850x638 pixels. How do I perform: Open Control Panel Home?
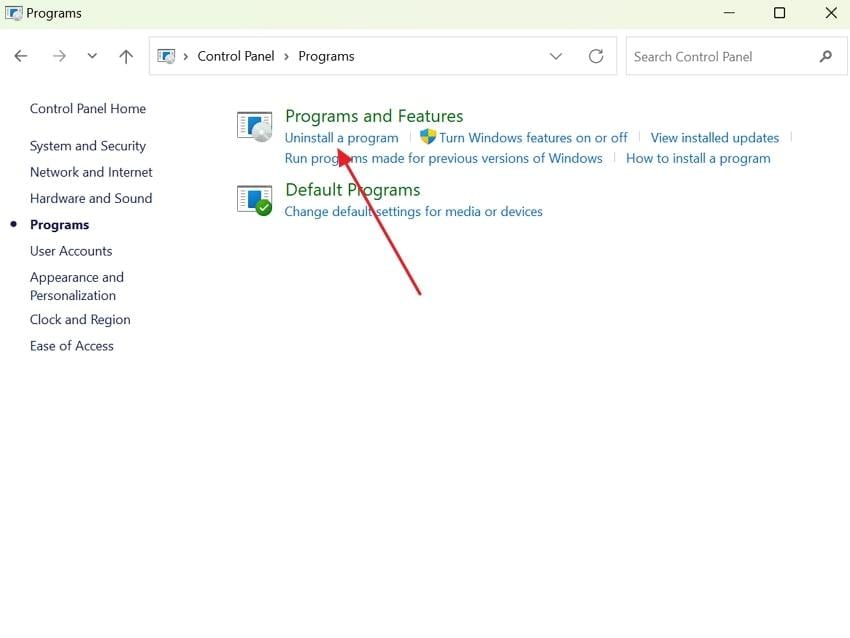tap(88, 108)
